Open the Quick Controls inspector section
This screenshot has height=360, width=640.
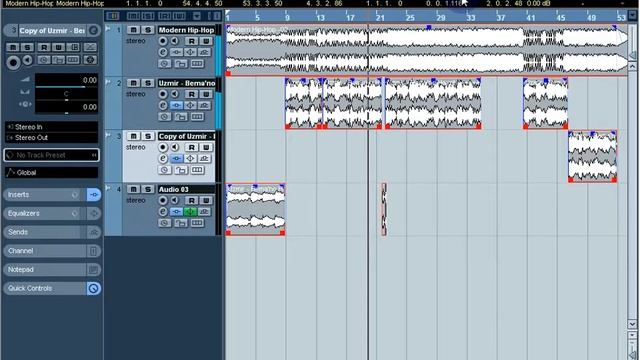(45, 289)
